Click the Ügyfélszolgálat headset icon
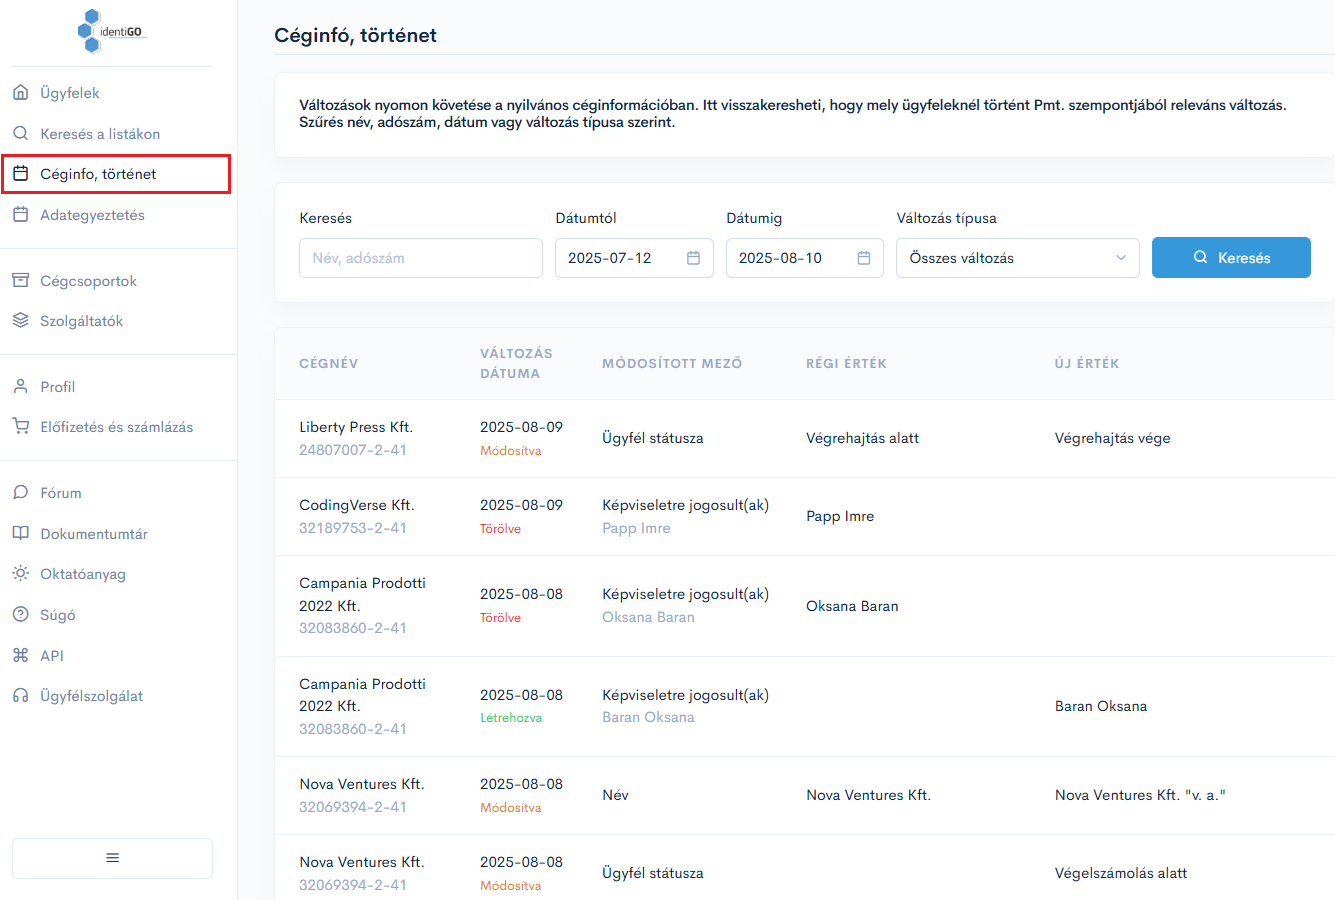 20,696
